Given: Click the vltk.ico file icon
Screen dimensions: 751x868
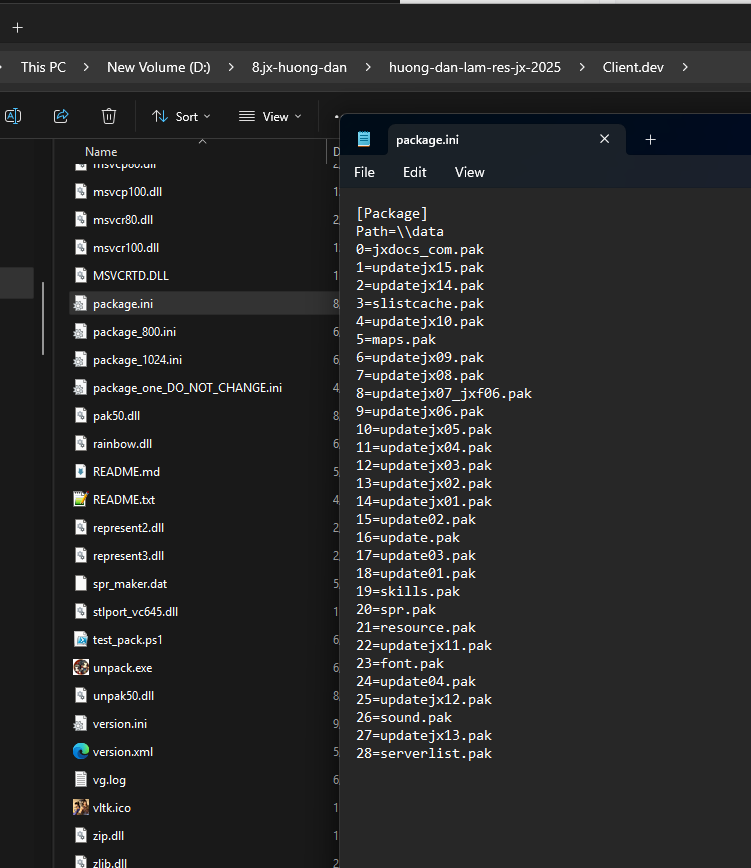Looking at the screenshot, I should coord(81,807).
